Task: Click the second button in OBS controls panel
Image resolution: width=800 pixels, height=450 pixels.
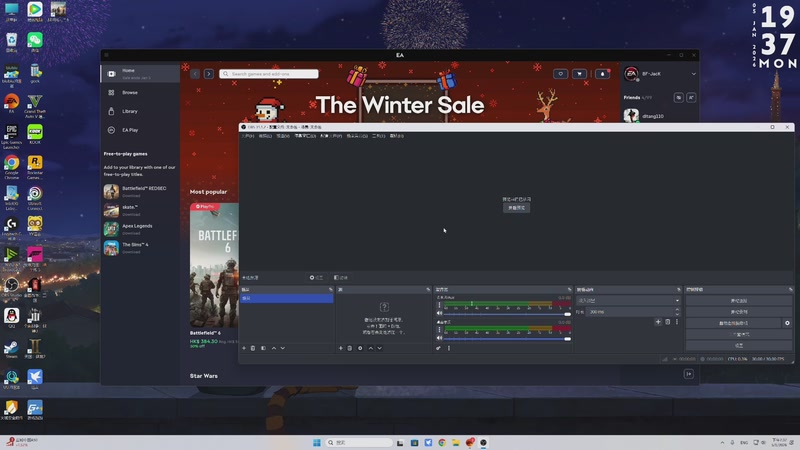Action: coord(738,312)
